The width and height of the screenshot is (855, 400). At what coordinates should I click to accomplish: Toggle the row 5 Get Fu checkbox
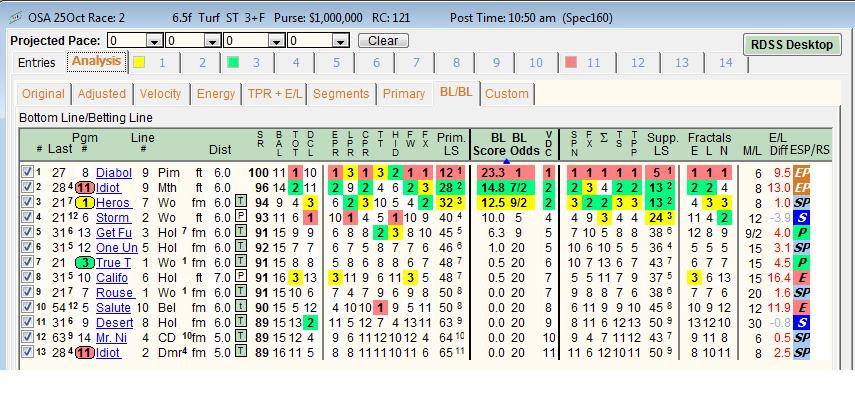[x=27, y=233]
